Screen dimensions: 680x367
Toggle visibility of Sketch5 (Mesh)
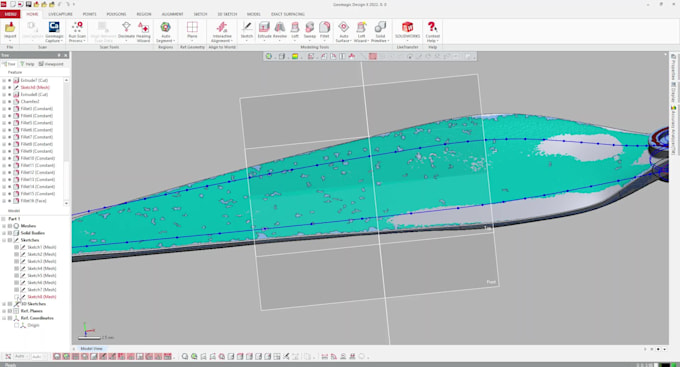click(16, 275)
